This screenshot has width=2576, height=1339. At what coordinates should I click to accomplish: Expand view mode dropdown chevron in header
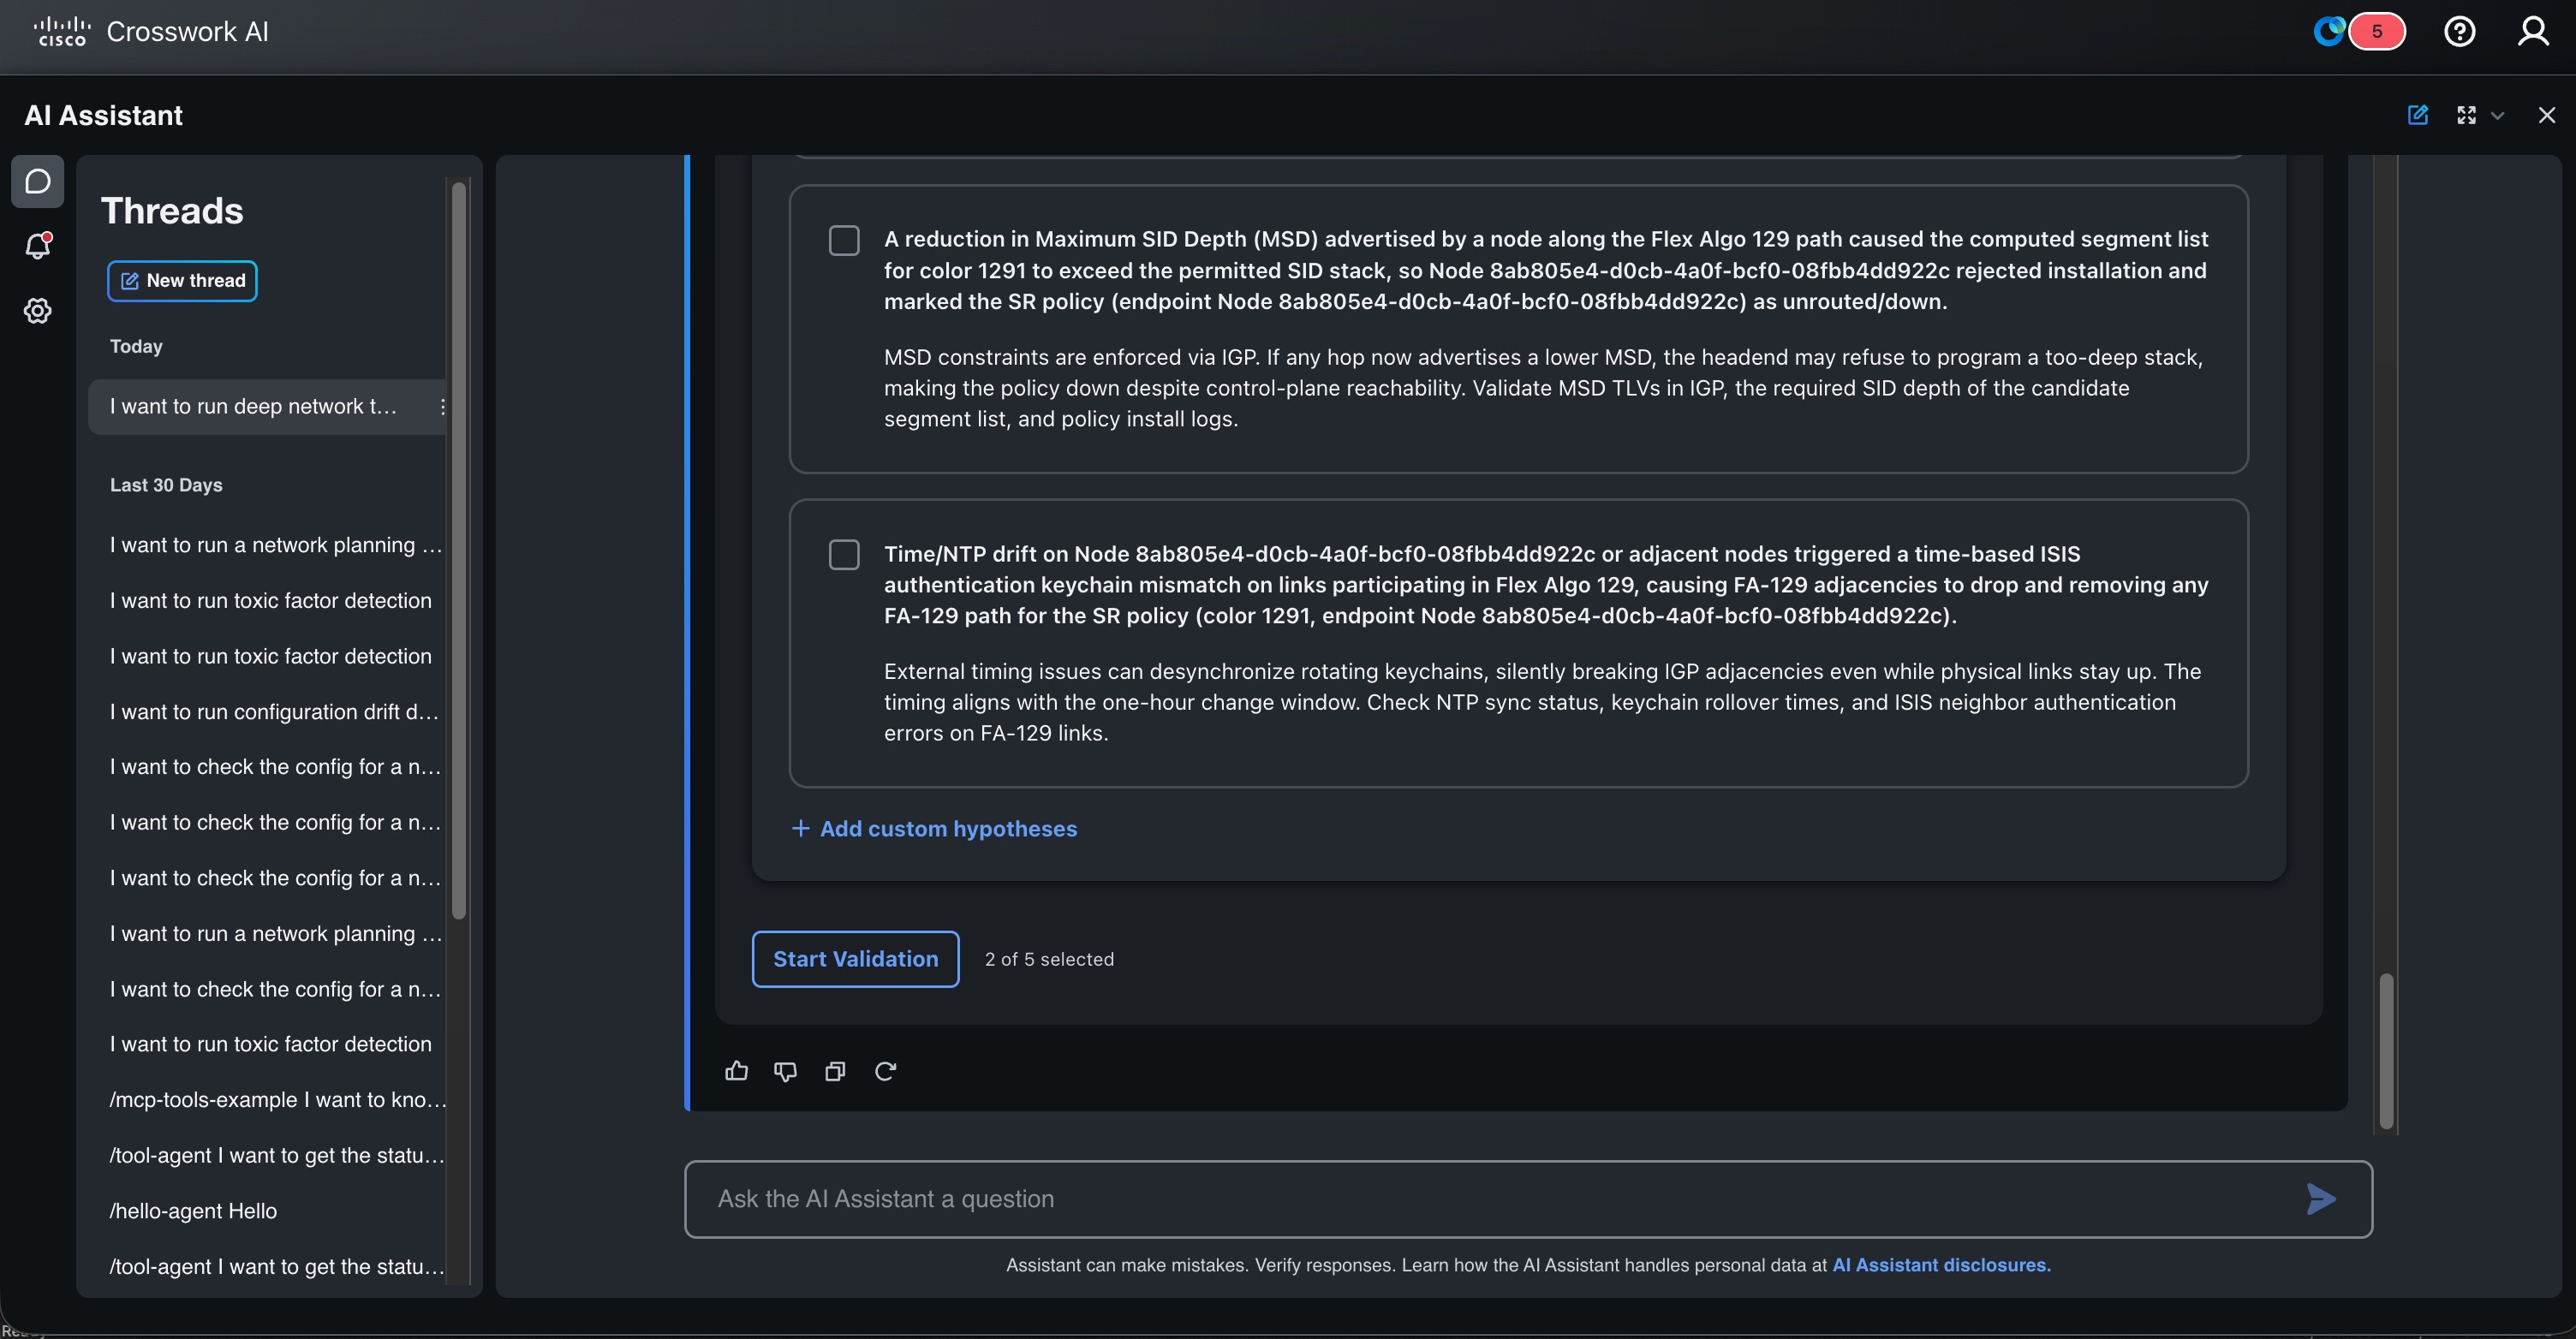click(x=2497, y=116)
